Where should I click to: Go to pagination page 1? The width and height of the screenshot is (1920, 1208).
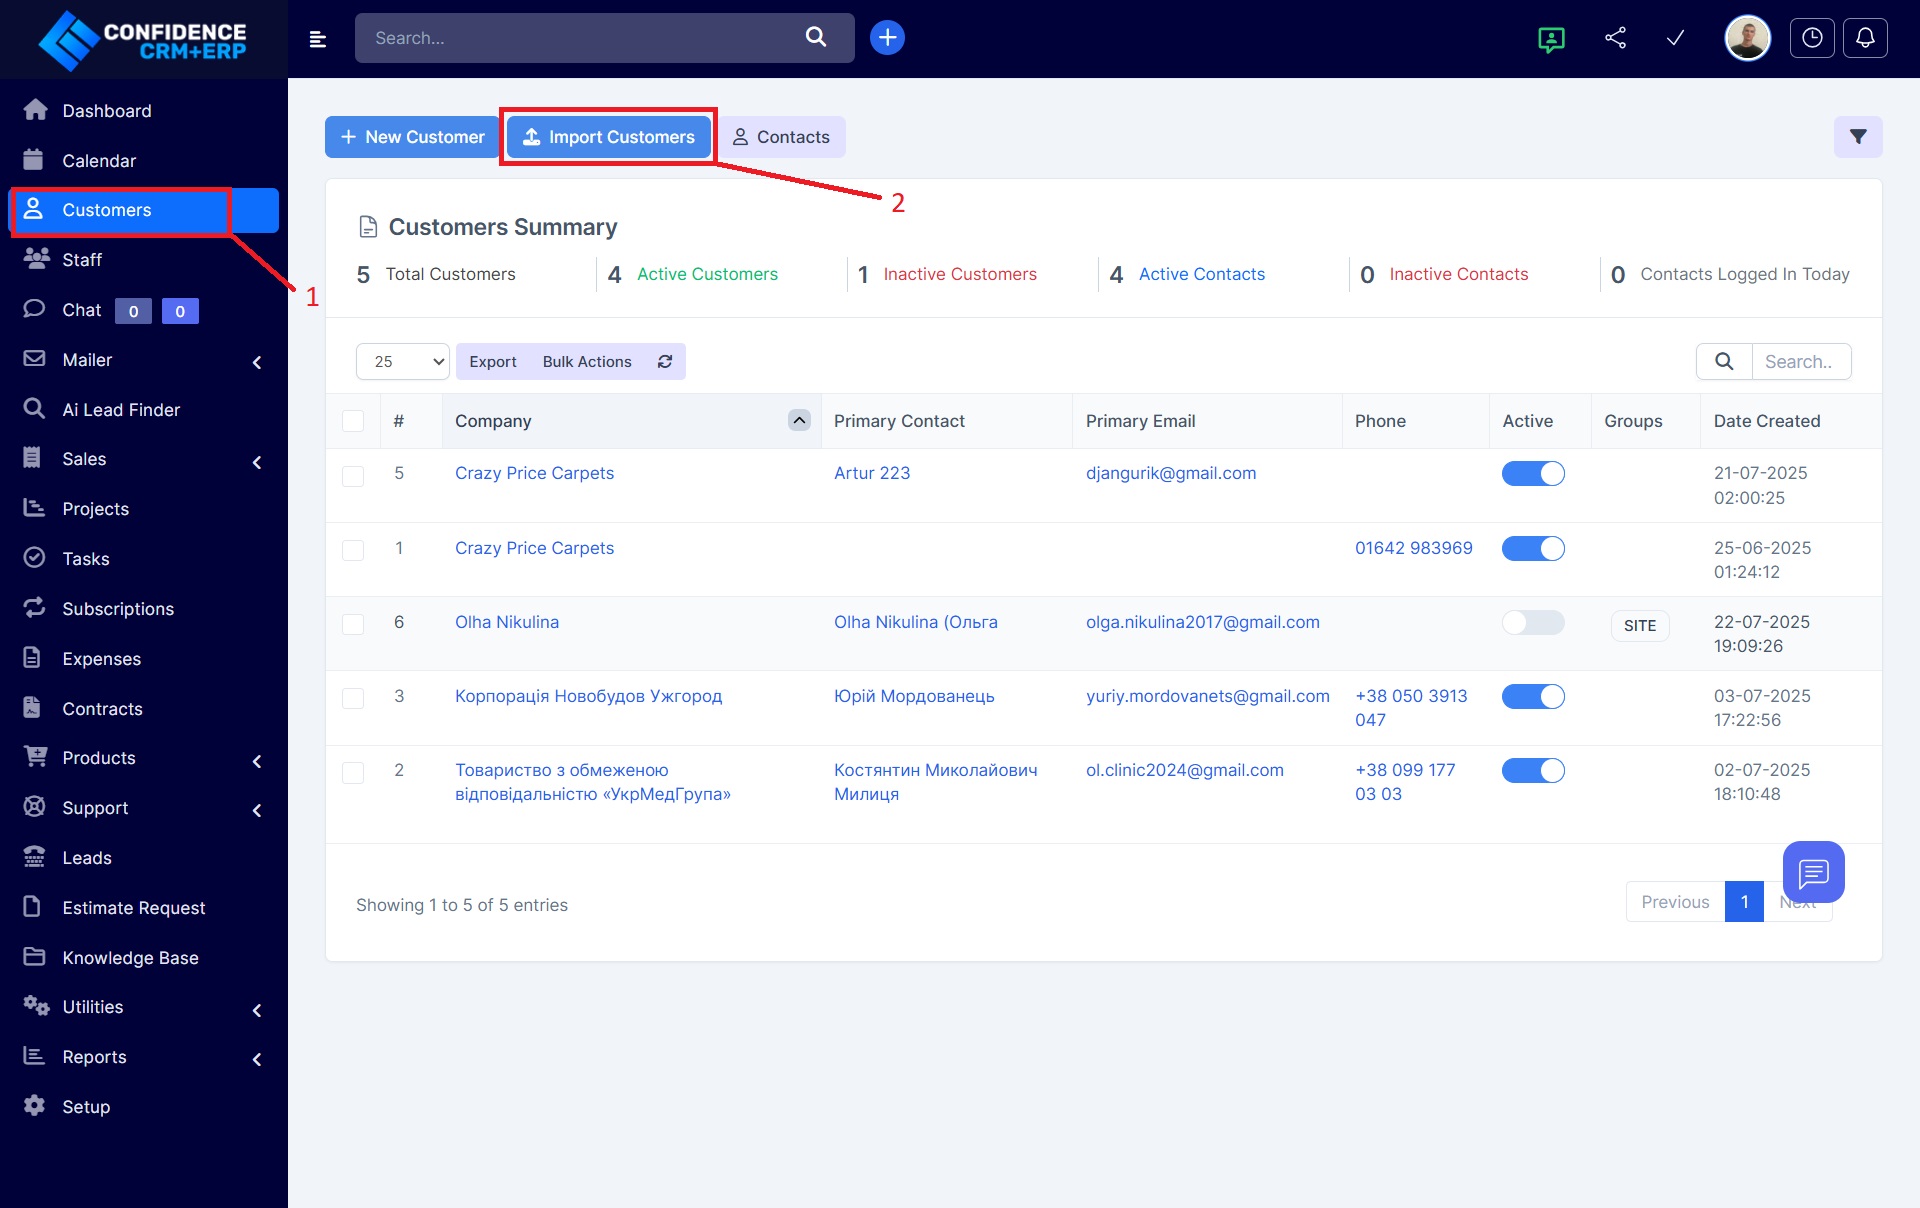click(1744, 902)
